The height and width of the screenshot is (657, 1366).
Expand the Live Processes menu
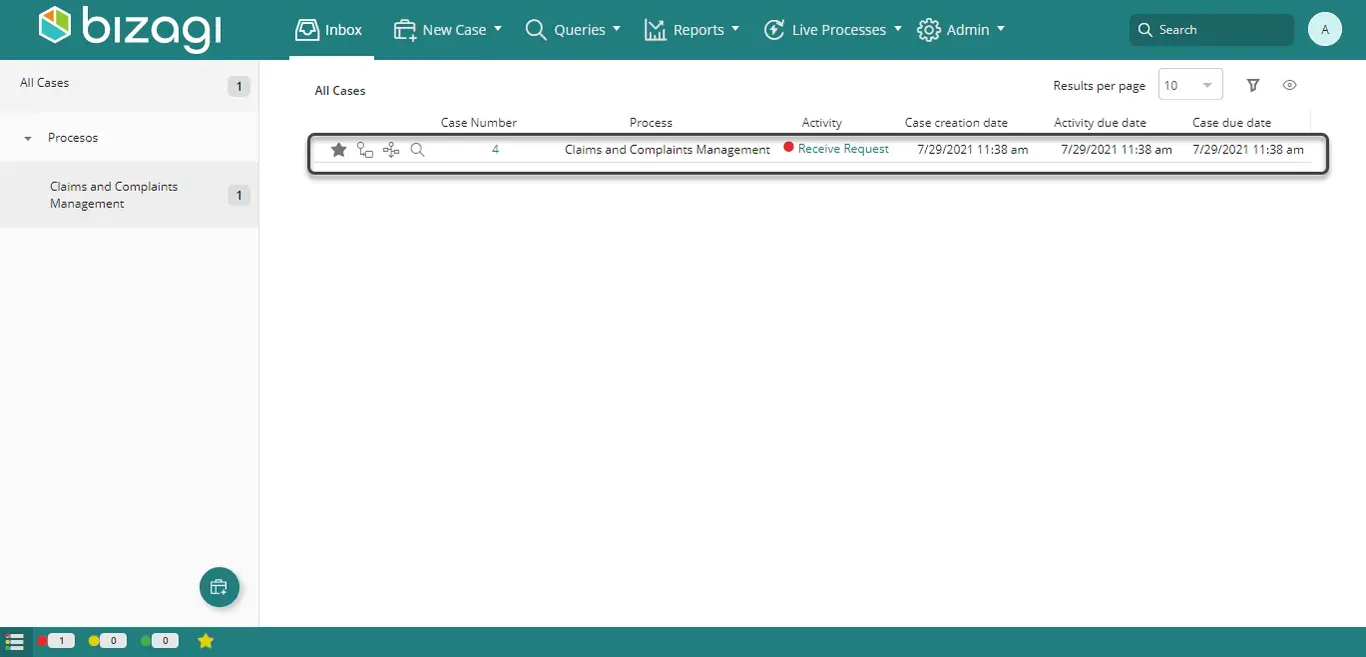(x=832, y=30)
